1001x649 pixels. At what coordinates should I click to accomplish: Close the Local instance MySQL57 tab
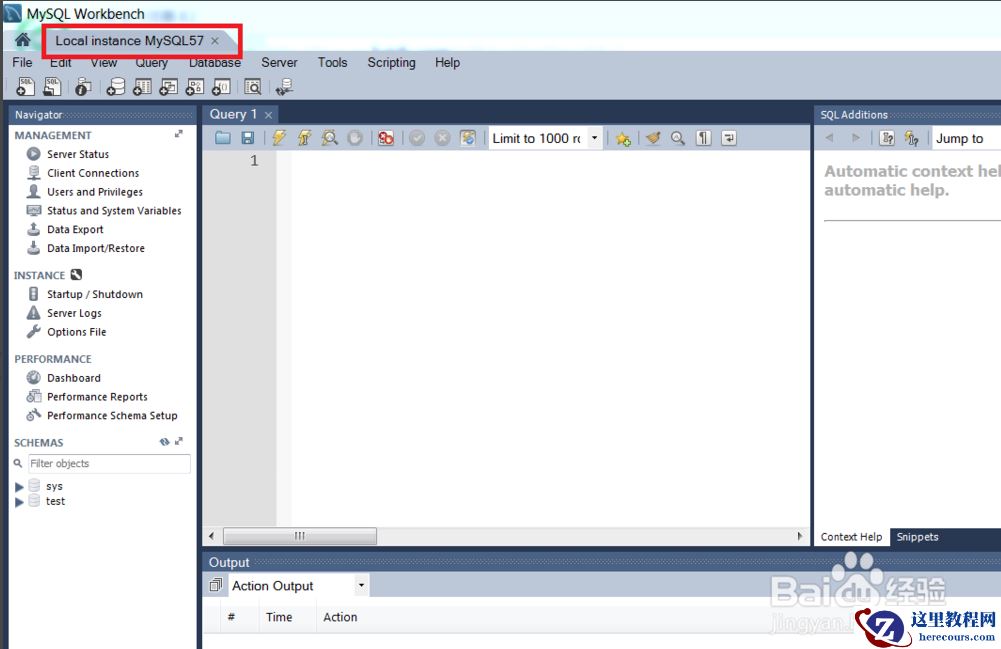click(215, 40)
